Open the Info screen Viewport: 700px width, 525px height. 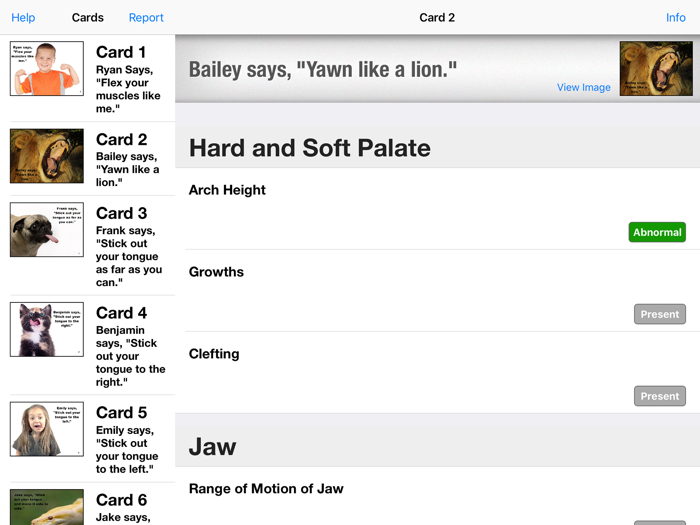(x=676, y=18)
